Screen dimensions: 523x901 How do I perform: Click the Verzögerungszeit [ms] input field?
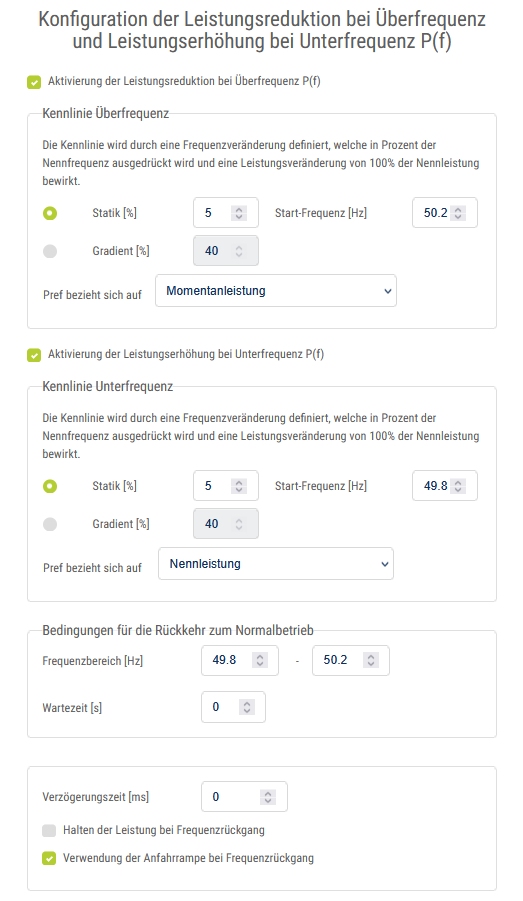244,797
